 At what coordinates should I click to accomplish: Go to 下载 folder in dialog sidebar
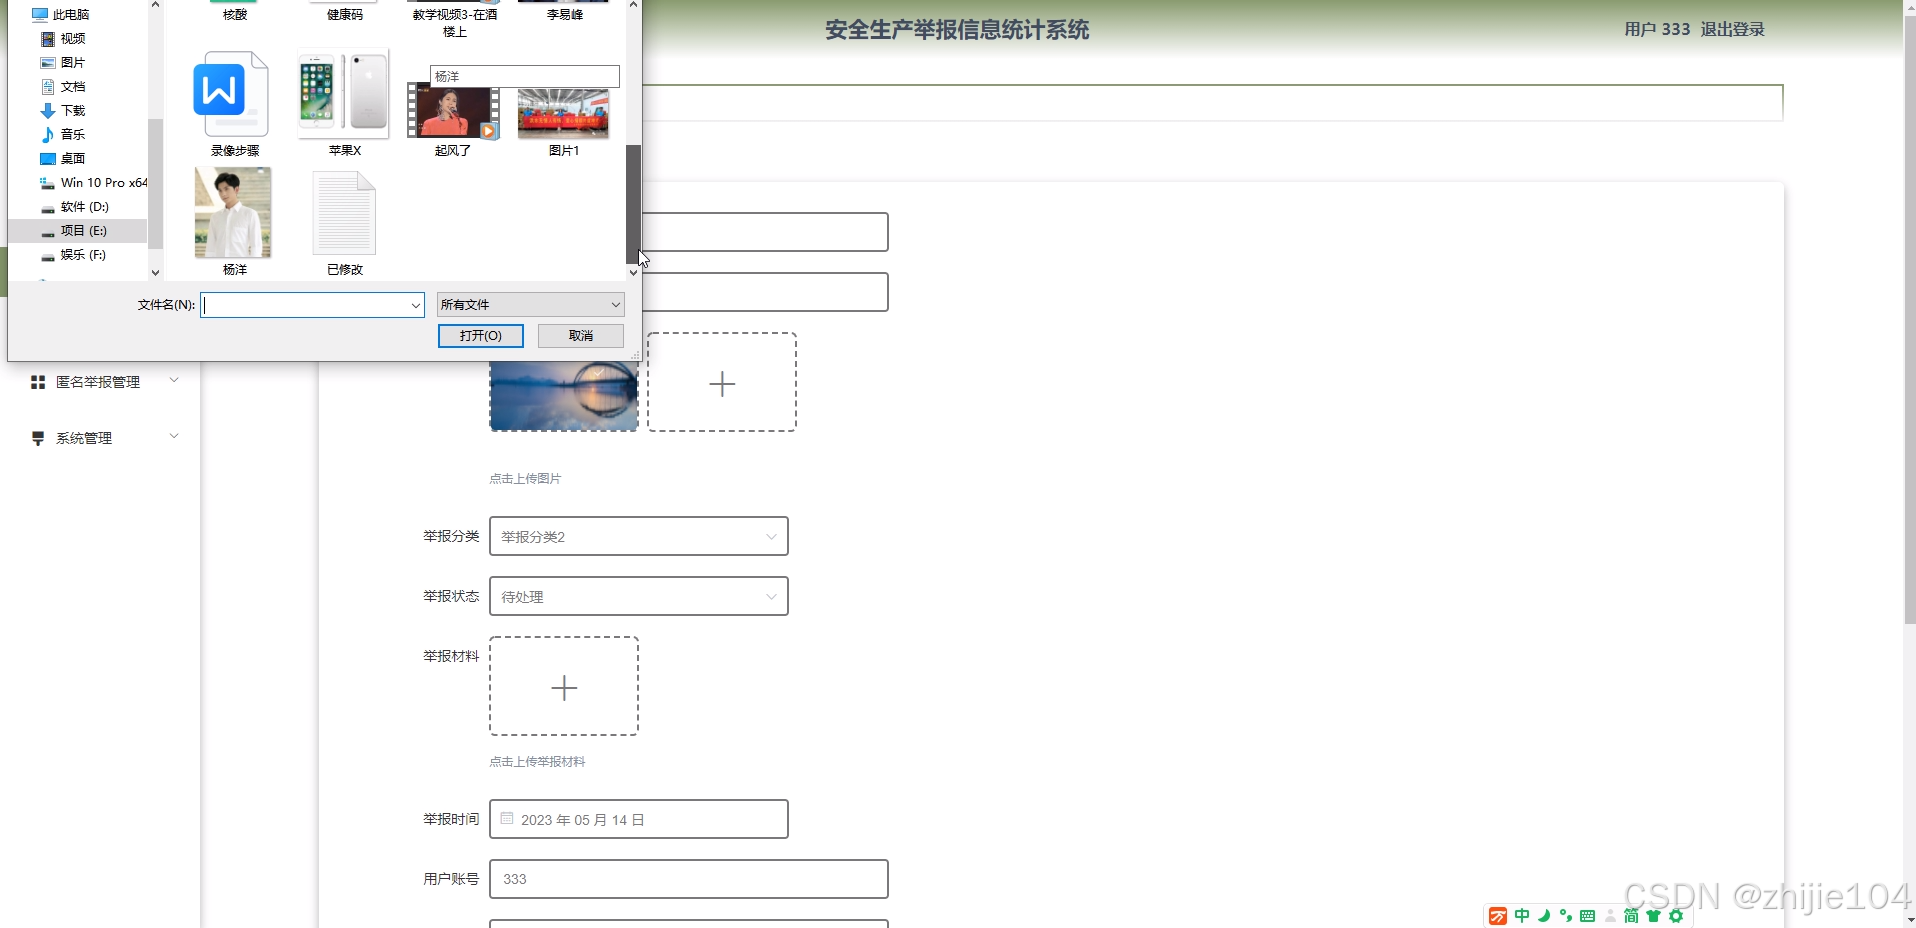[63, 111]
